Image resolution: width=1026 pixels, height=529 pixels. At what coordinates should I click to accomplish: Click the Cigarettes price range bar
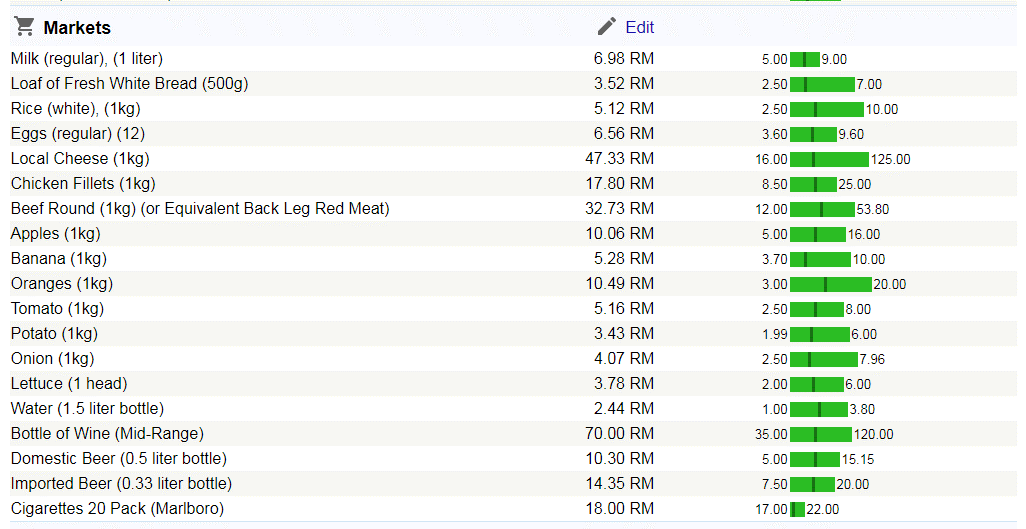coord(797,509)
